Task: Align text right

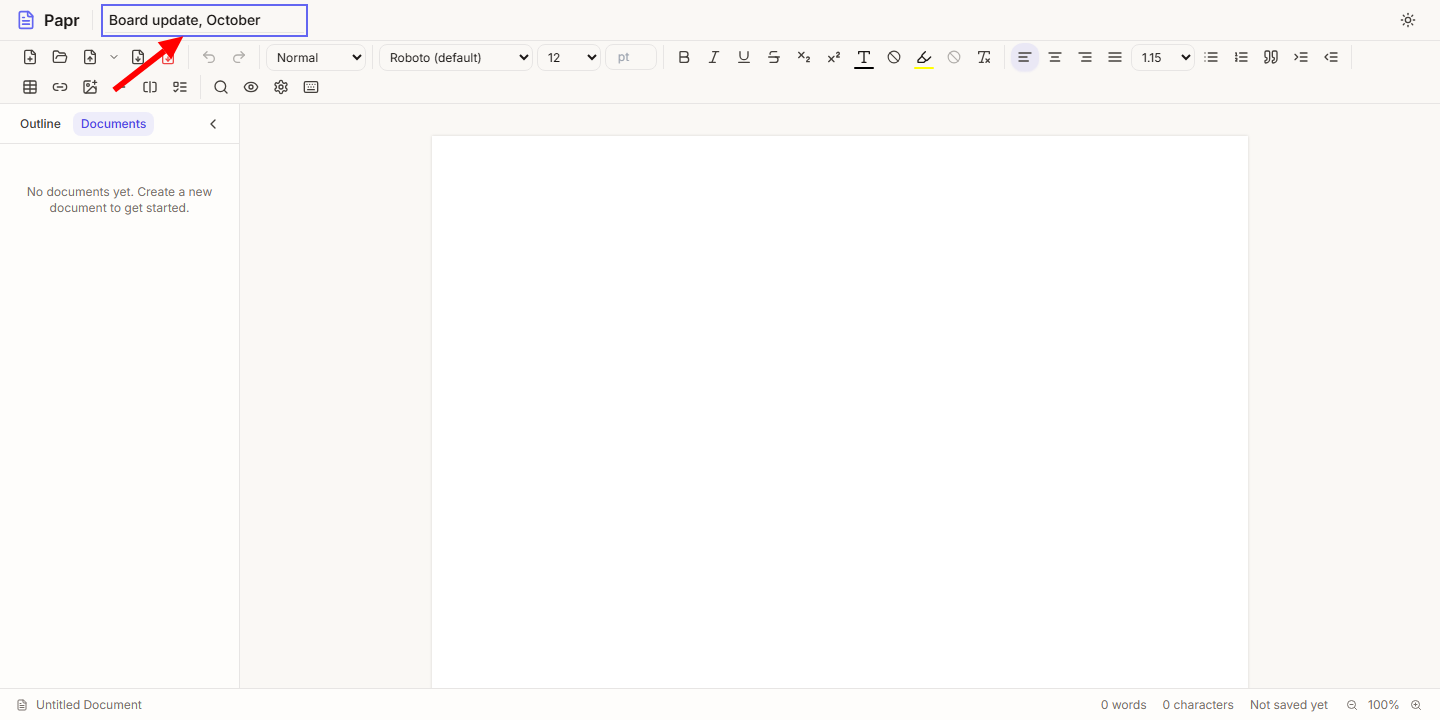Action: click(x=1085, y=57)
